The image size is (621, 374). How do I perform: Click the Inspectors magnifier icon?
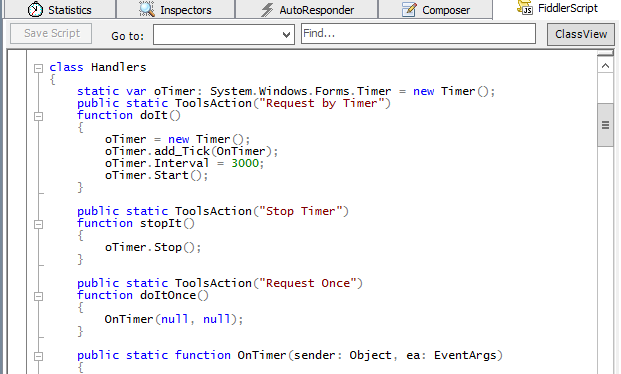point(147,9)
